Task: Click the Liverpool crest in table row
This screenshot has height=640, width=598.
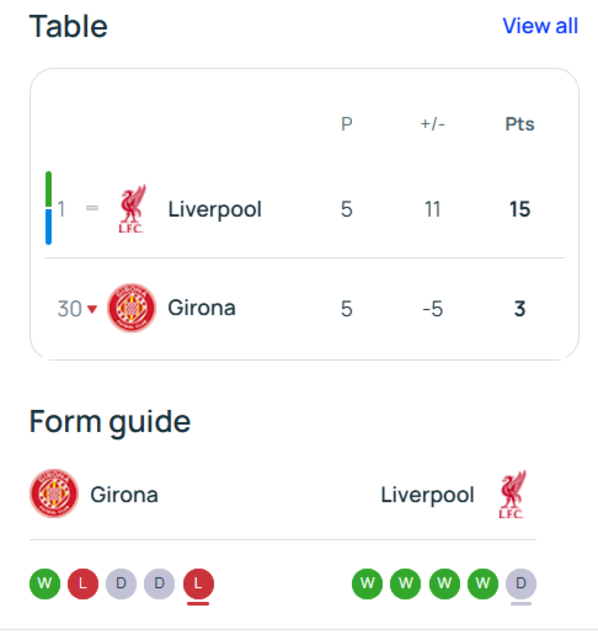Action: click(x=131, y=209)
